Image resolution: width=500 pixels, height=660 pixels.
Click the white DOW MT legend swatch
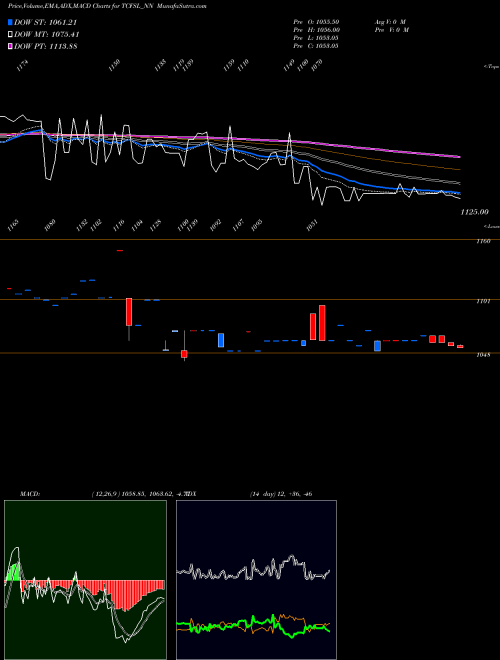click(x=10, y=34)
